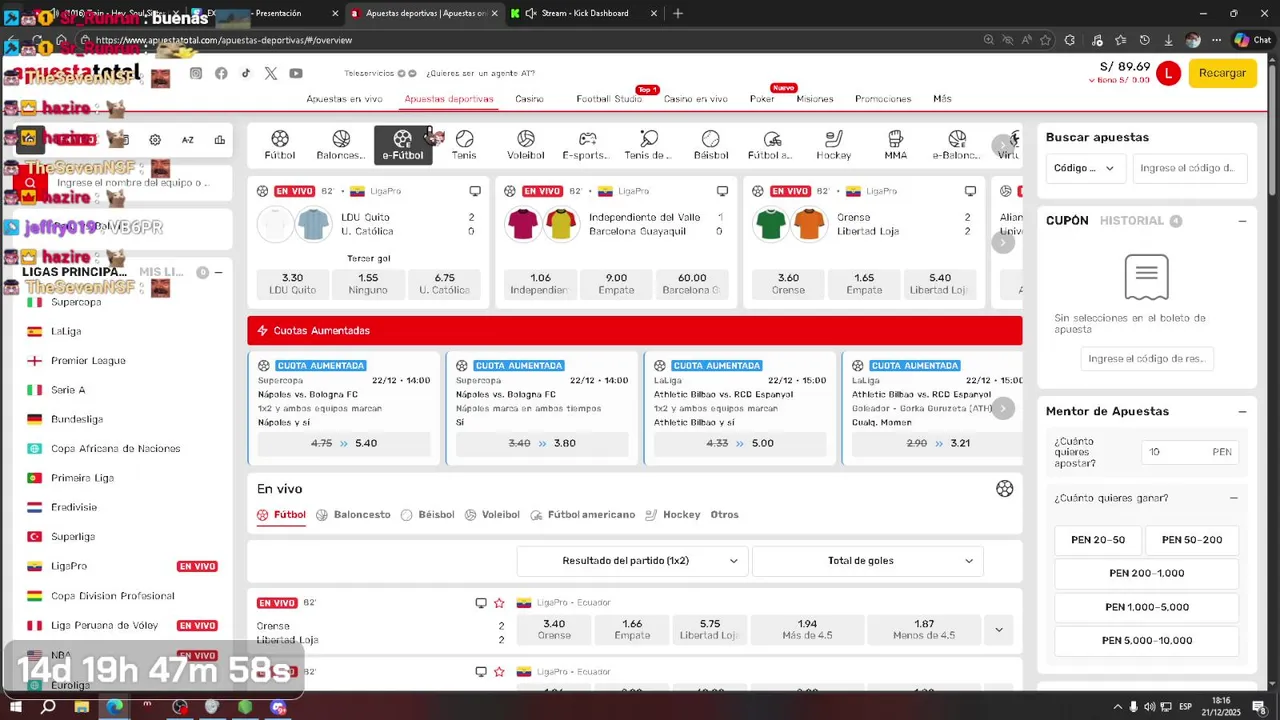Click the Recargar button
Viewport: 1280px width, 720px height.
point(1222,73)
